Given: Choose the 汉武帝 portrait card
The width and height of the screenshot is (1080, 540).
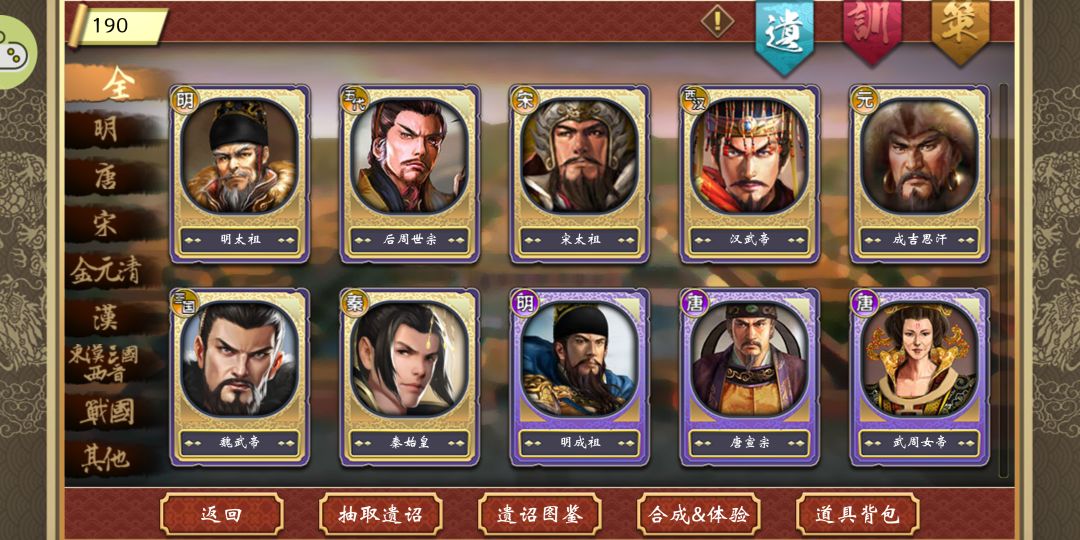Looking at the screenshot, I should (749, 174).
